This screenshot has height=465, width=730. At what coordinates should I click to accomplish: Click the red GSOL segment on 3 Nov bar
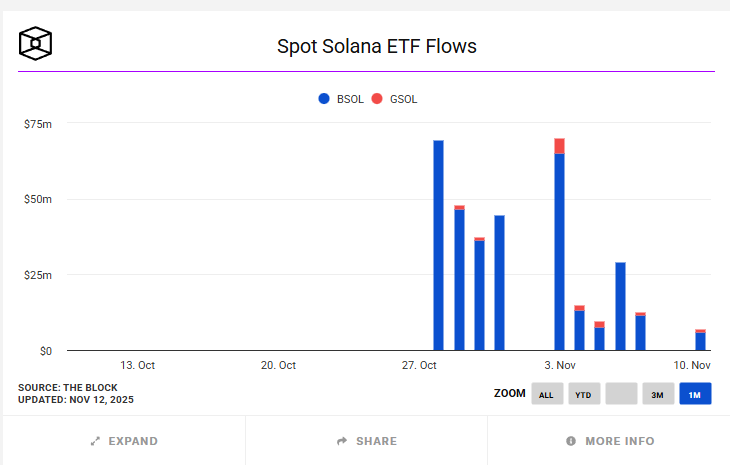click(559, 146)
